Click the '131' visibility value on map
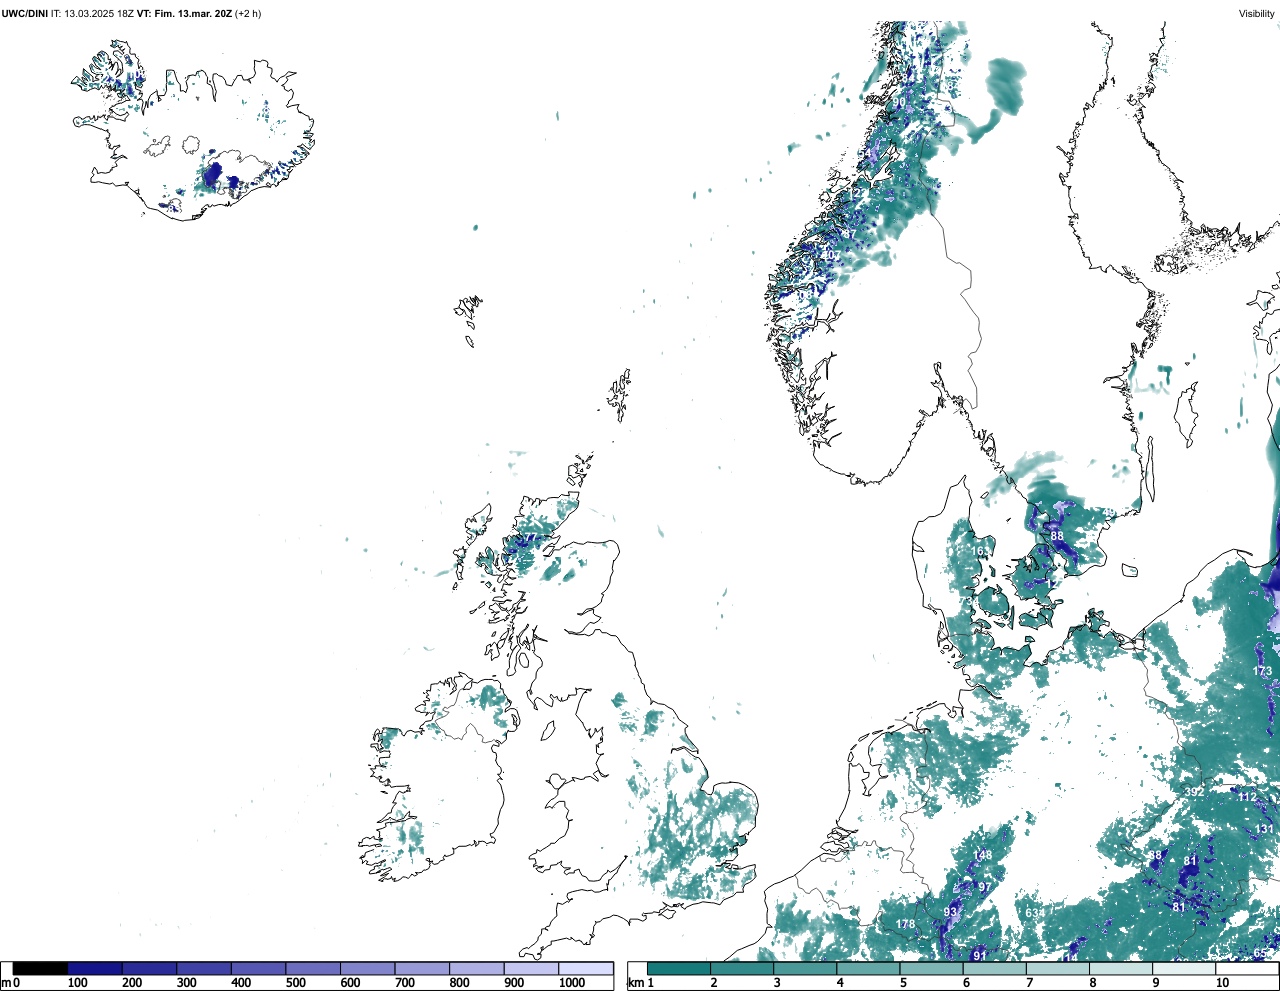Viewport: 1280px width, 991px height. (x=1266, y=829)
